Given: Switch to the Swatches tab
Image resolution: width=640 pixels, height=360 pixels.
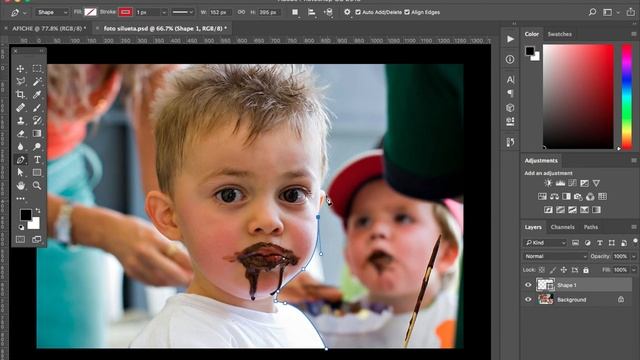Looking at the screenshot, I should pos(559,34).
